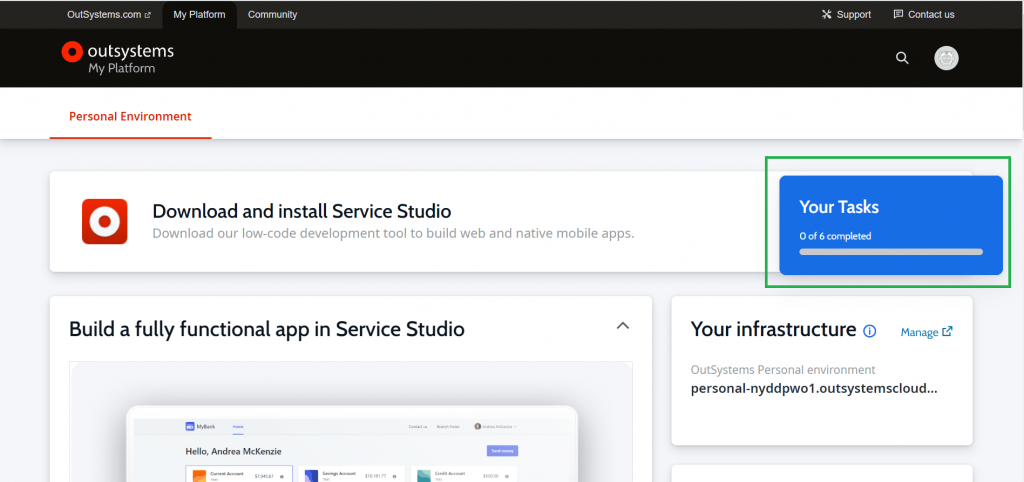Select the My Platform tab
Screen dimensions: 1024x482
point(199,14)
